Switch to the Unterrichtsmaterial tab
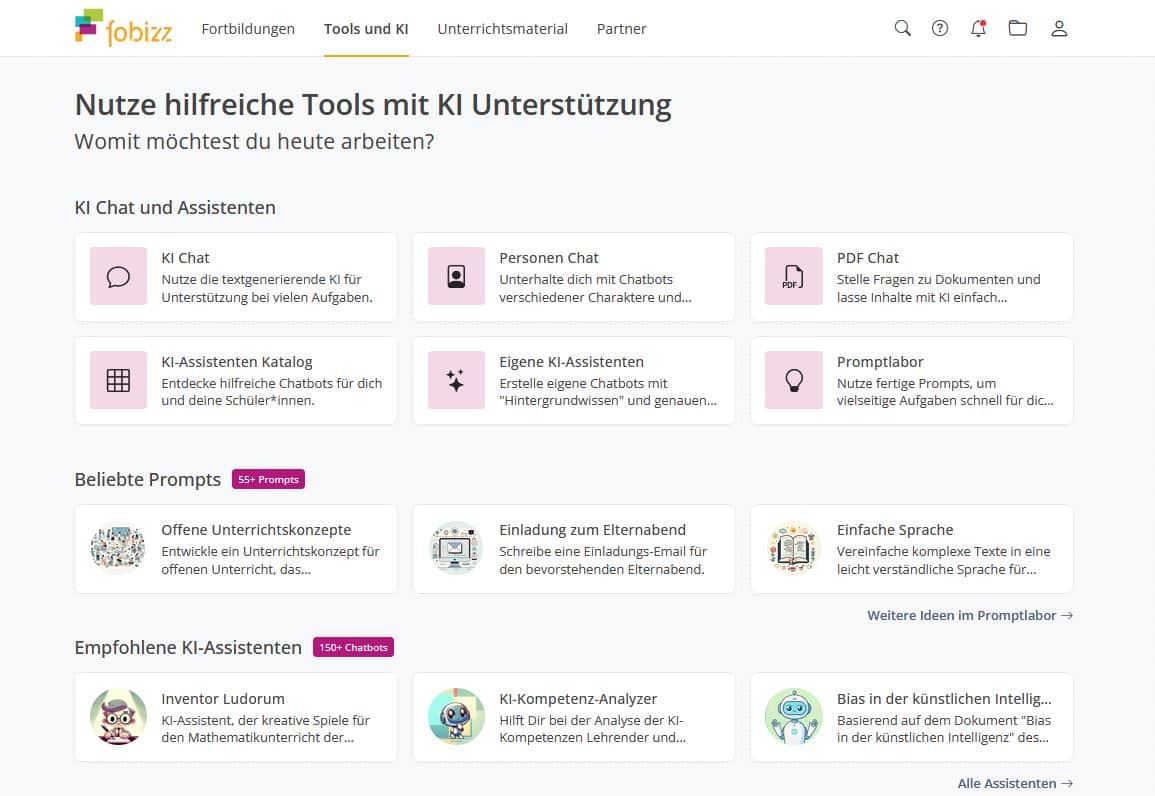The image size is (1155, 796). pyautogui.click(x=502, y=29)
